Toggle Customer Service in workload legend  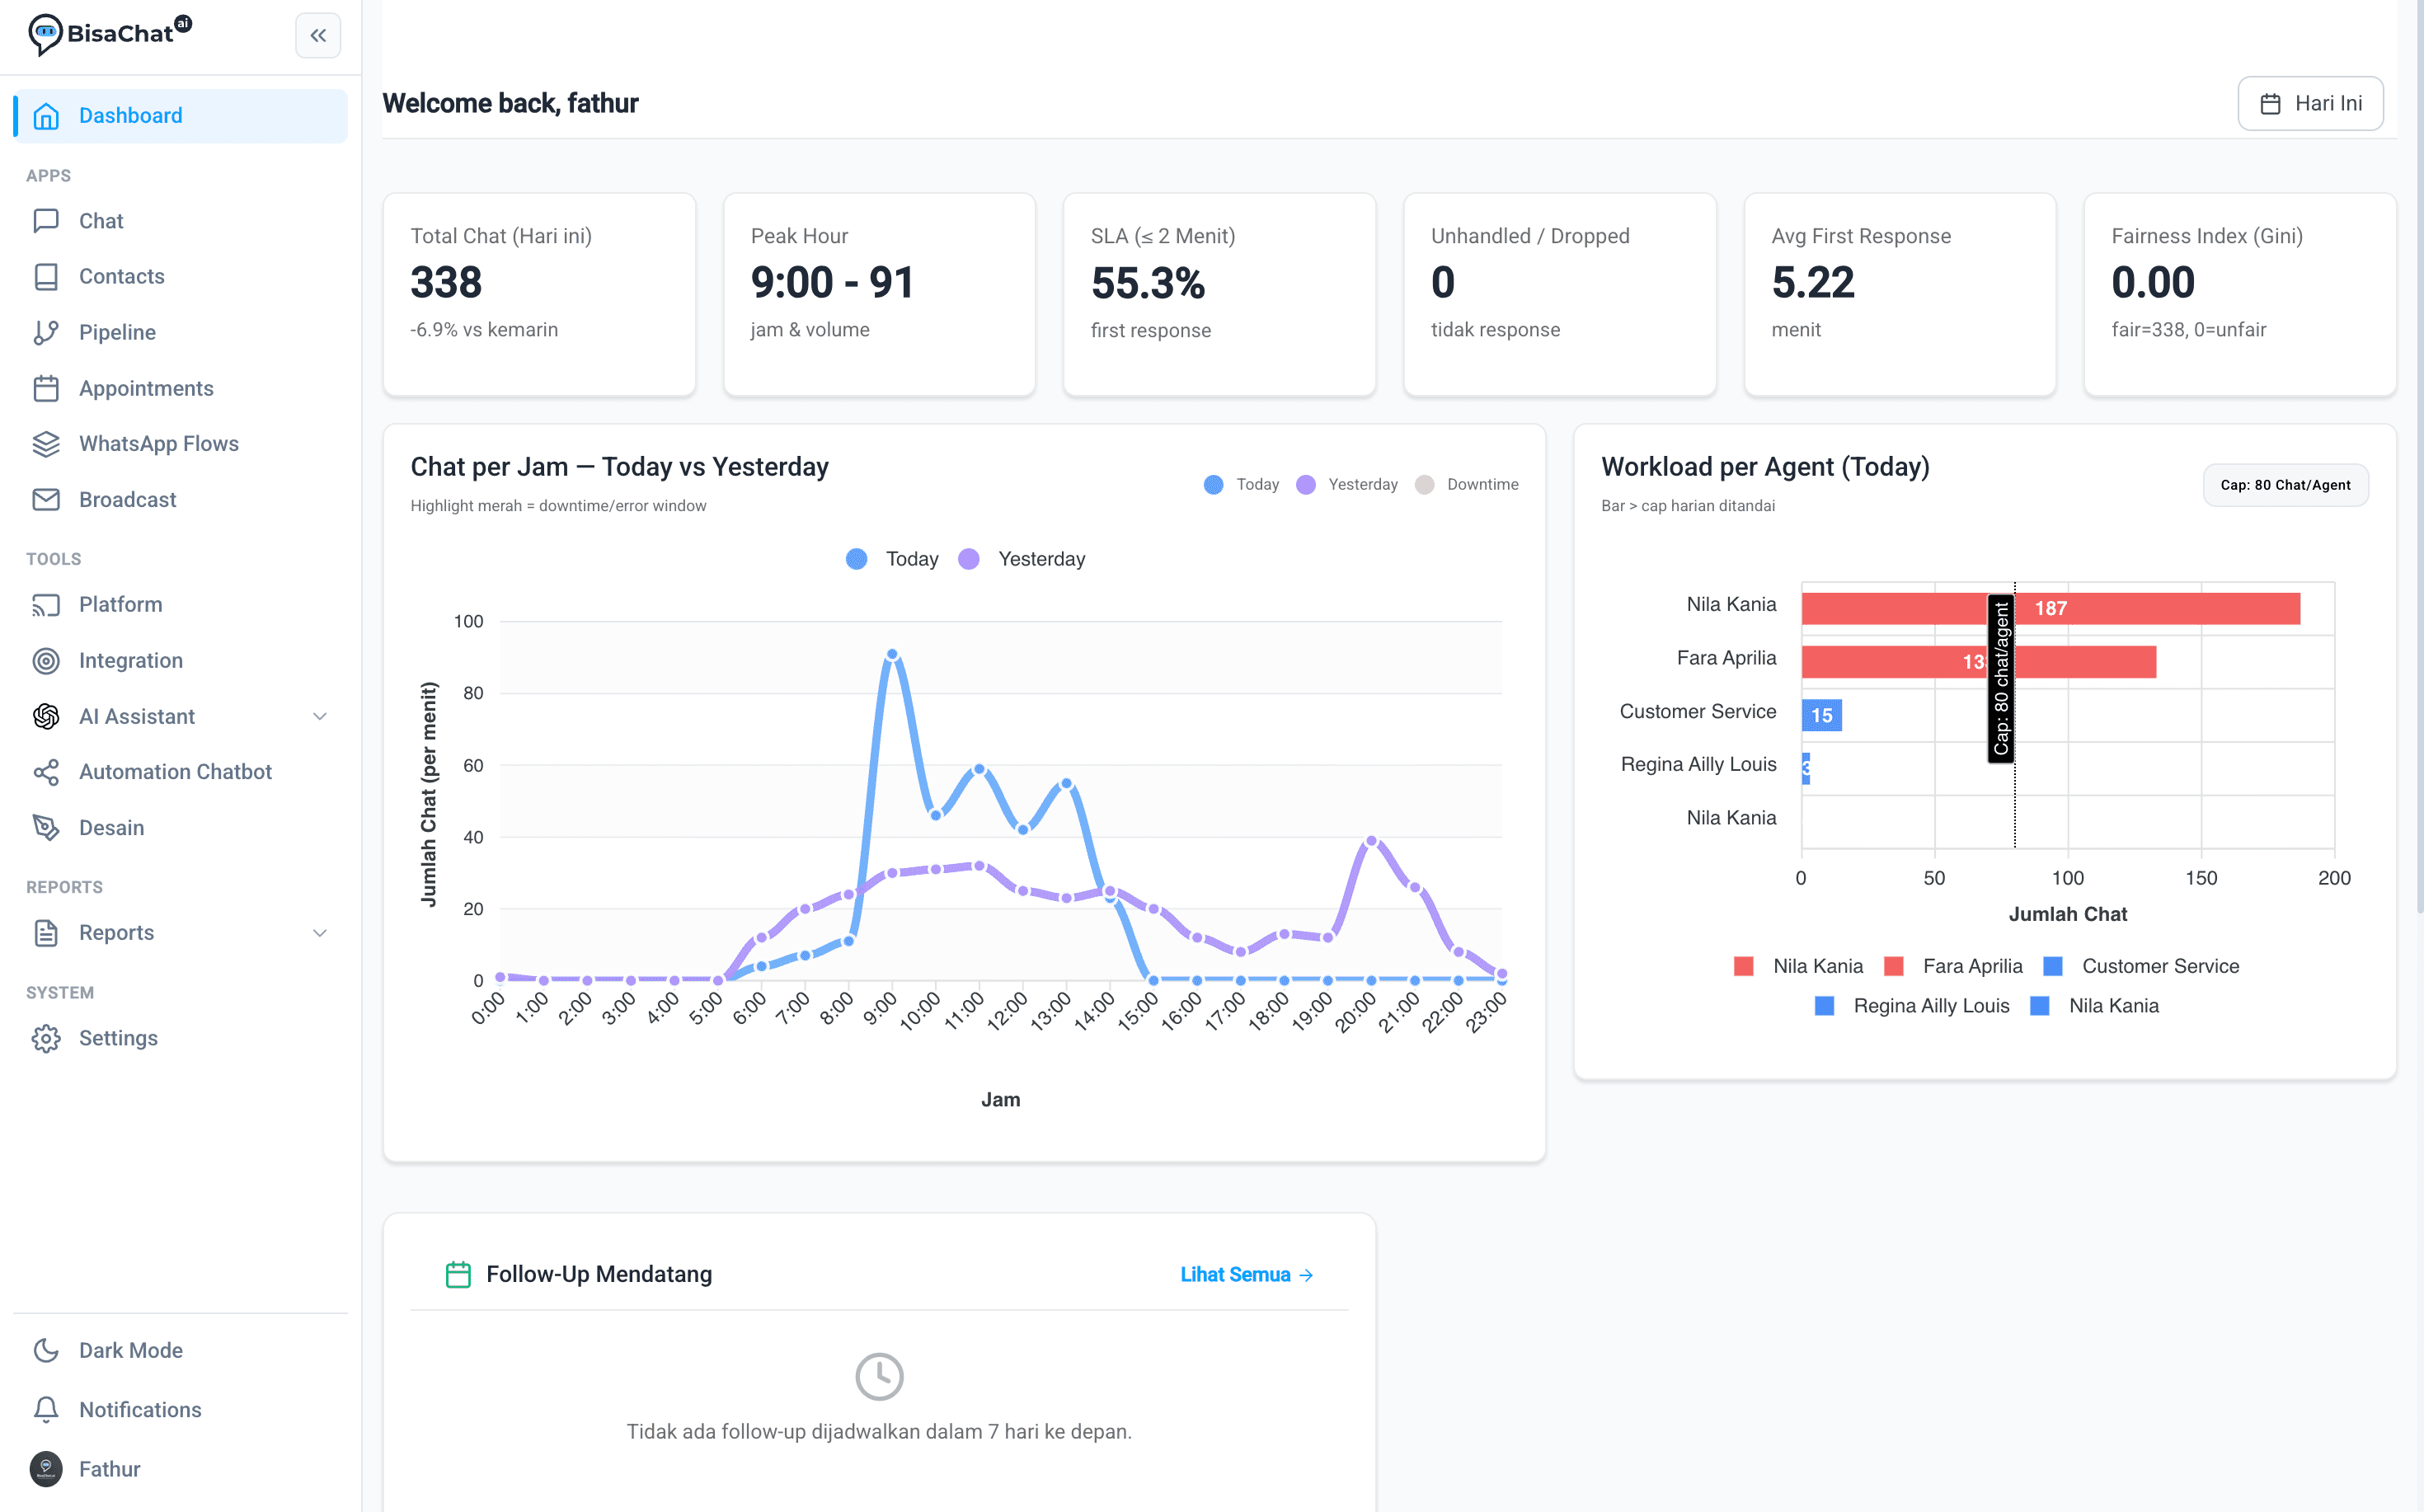tap(2141, 967)
